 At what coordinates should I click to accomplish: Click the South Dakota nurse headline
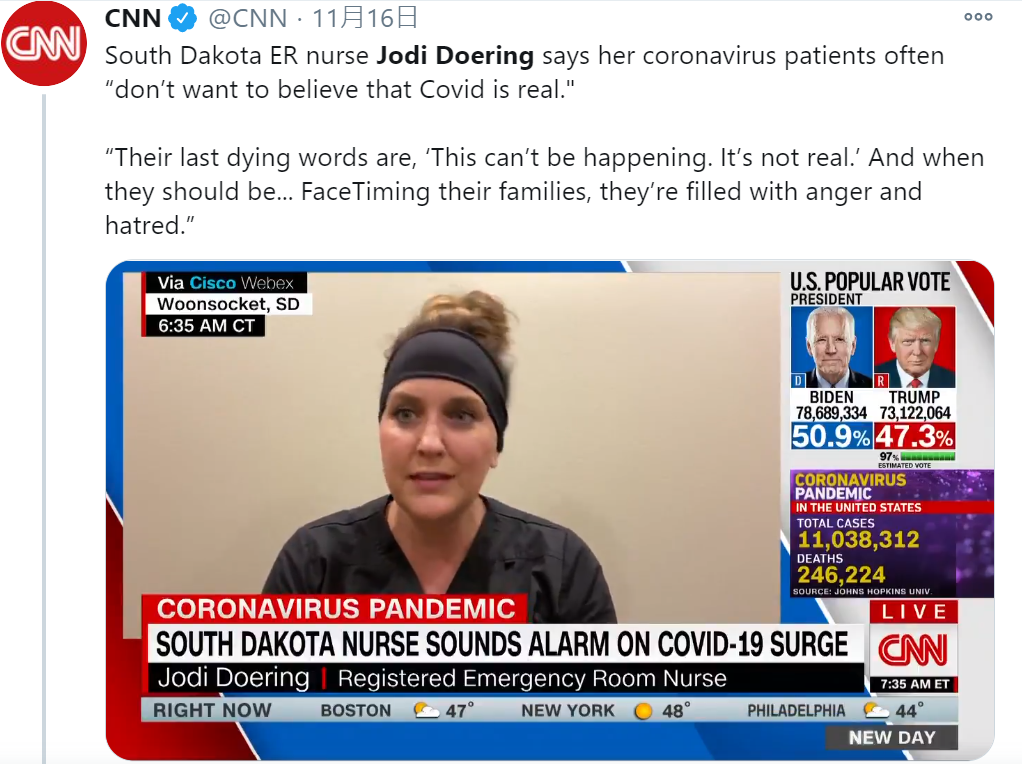[x=503, y=644]
